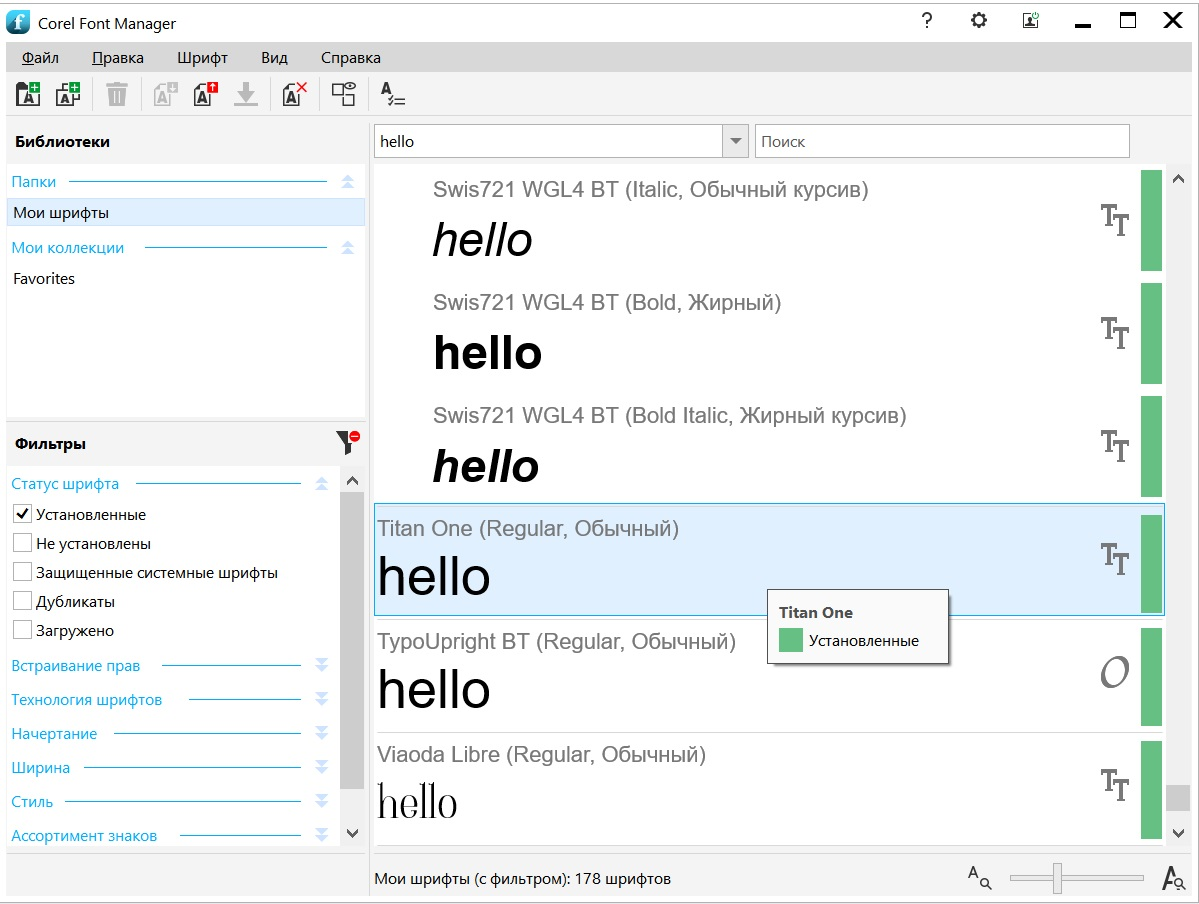Image resolution: width=1199 pixels, height=904 pixels.
Task: Click the green status bar of Titan One
Action: click(x=1151, y=564)
